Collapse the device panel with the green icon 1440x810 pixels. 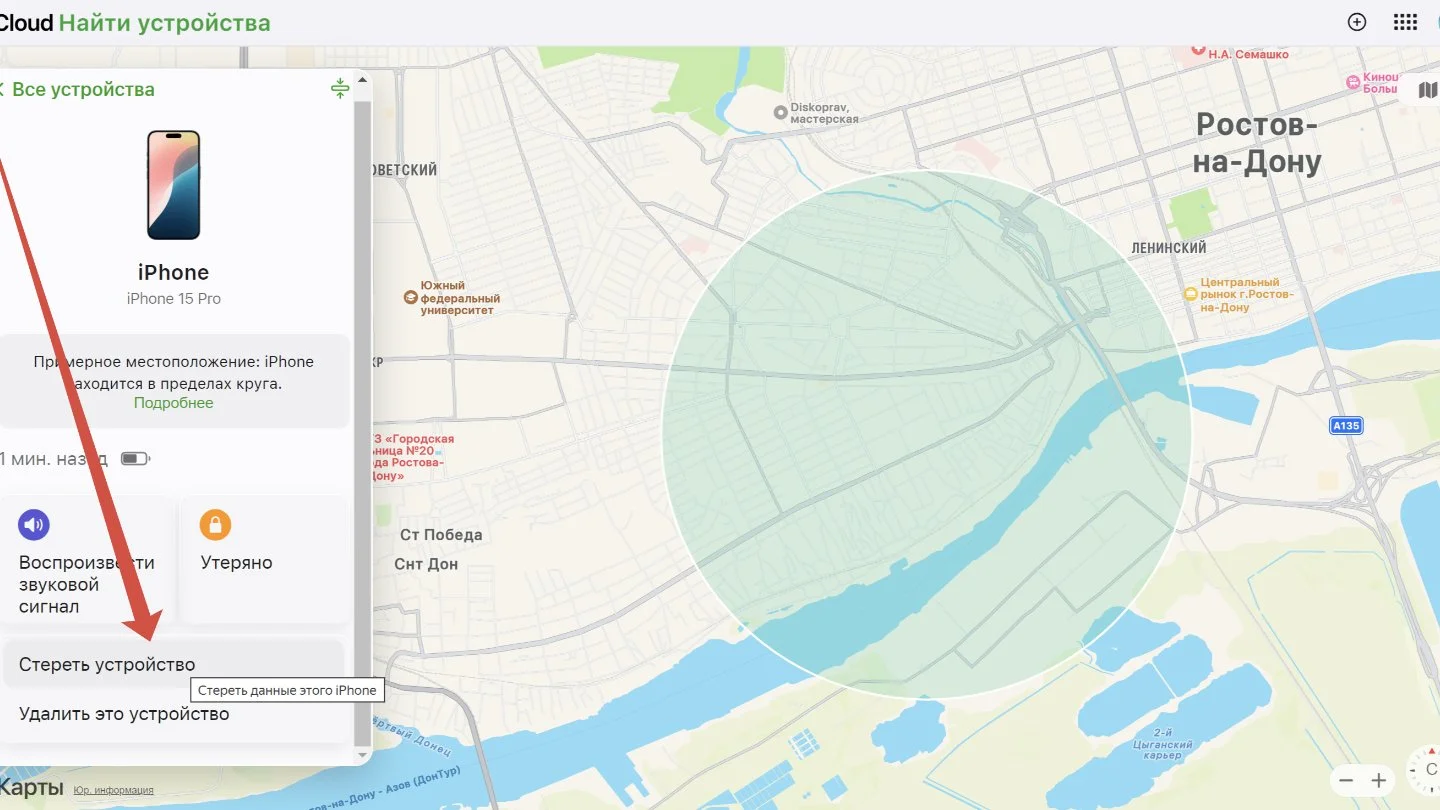click(x=340, y=88)
